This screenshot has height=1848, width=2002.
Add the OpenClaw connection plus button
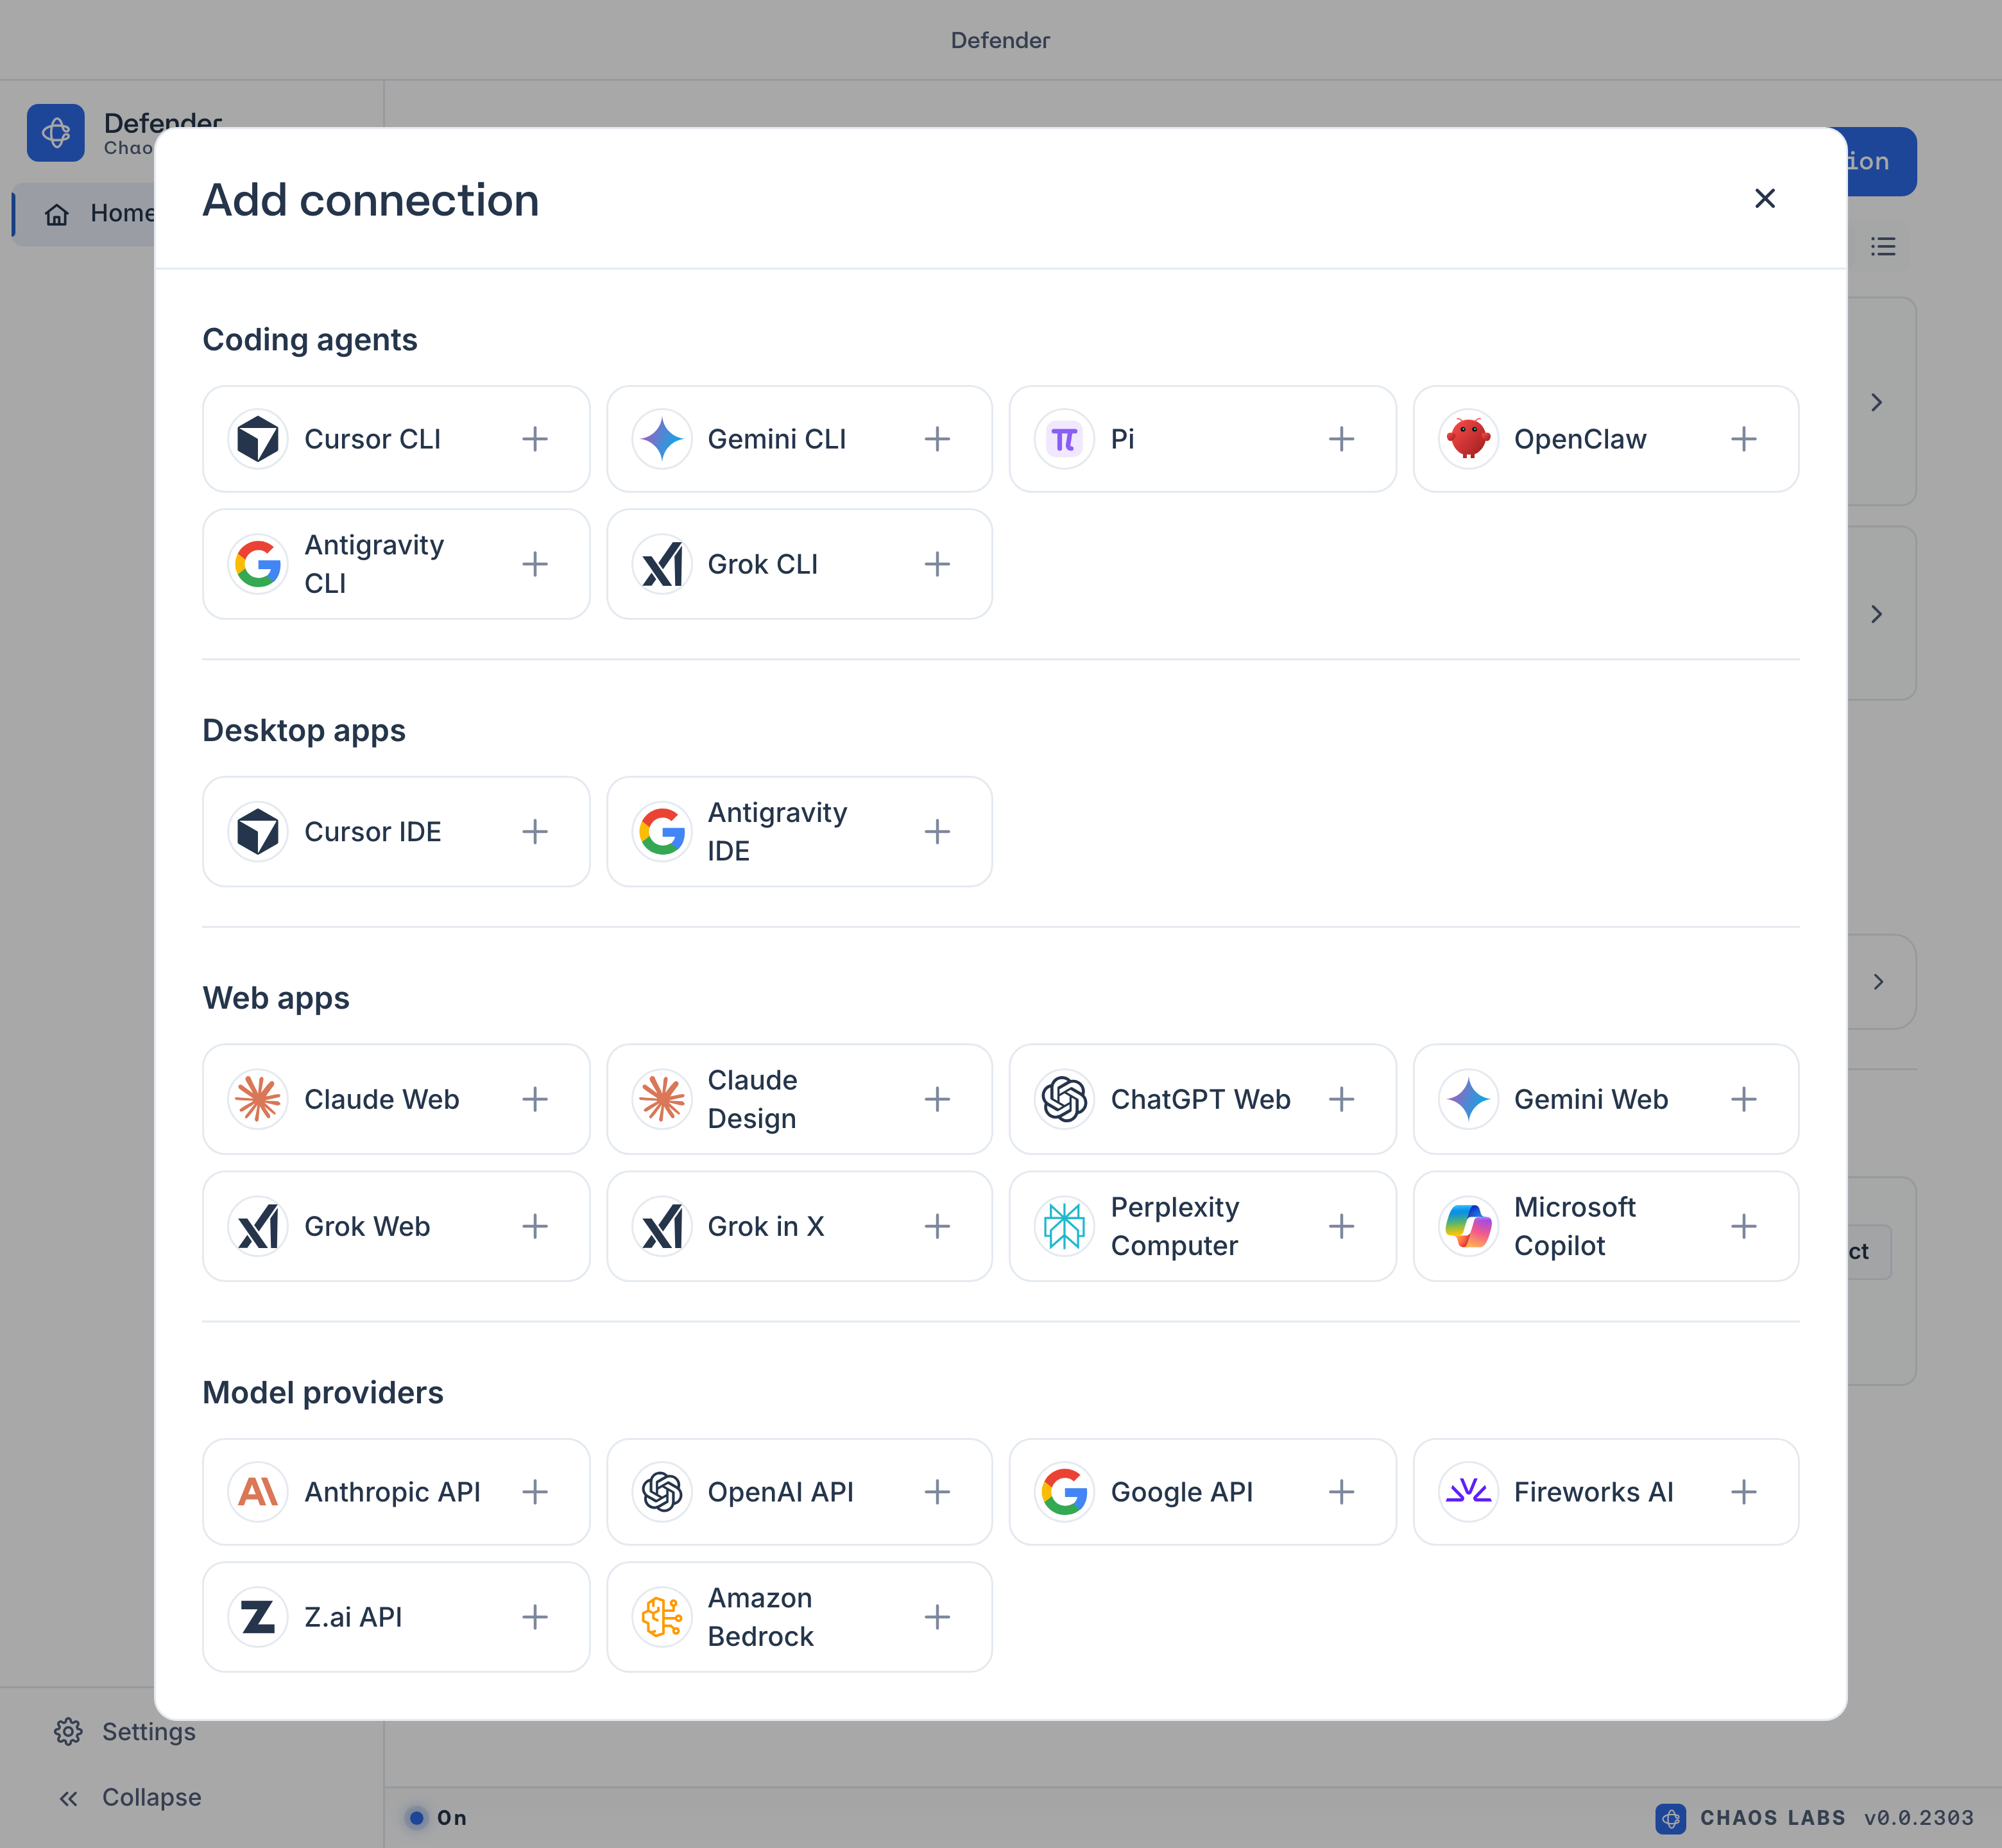[1744, 439]
